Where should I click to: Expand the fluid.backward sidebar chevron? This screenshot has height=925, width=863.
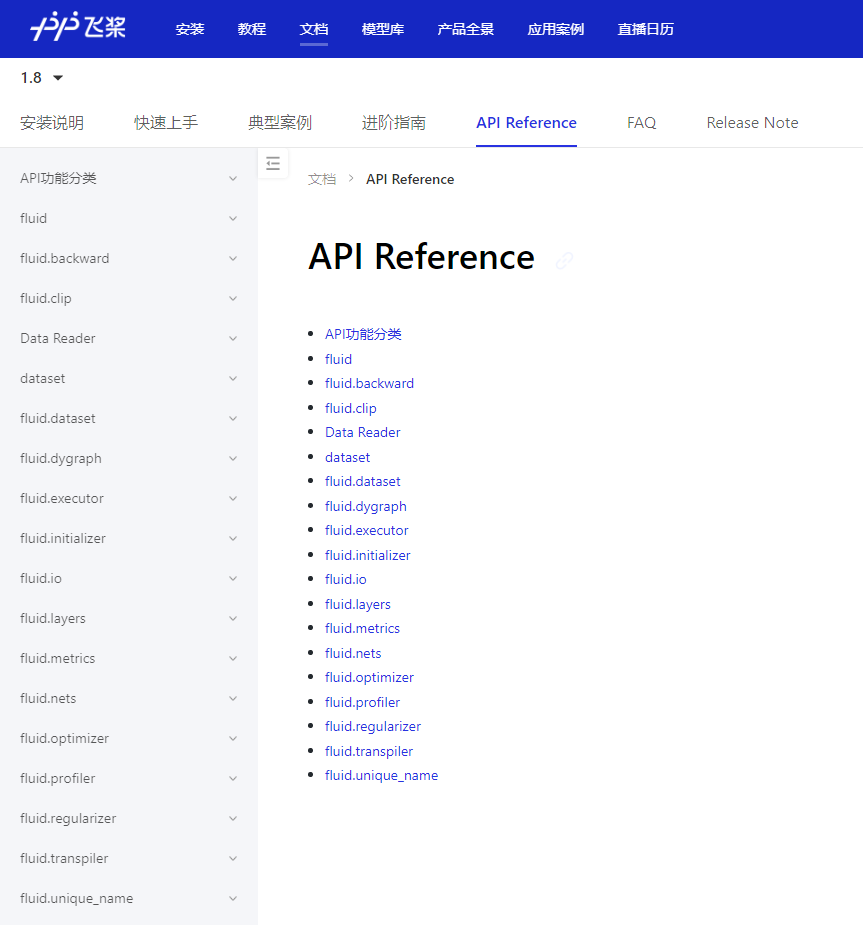(x=233, y=258)
